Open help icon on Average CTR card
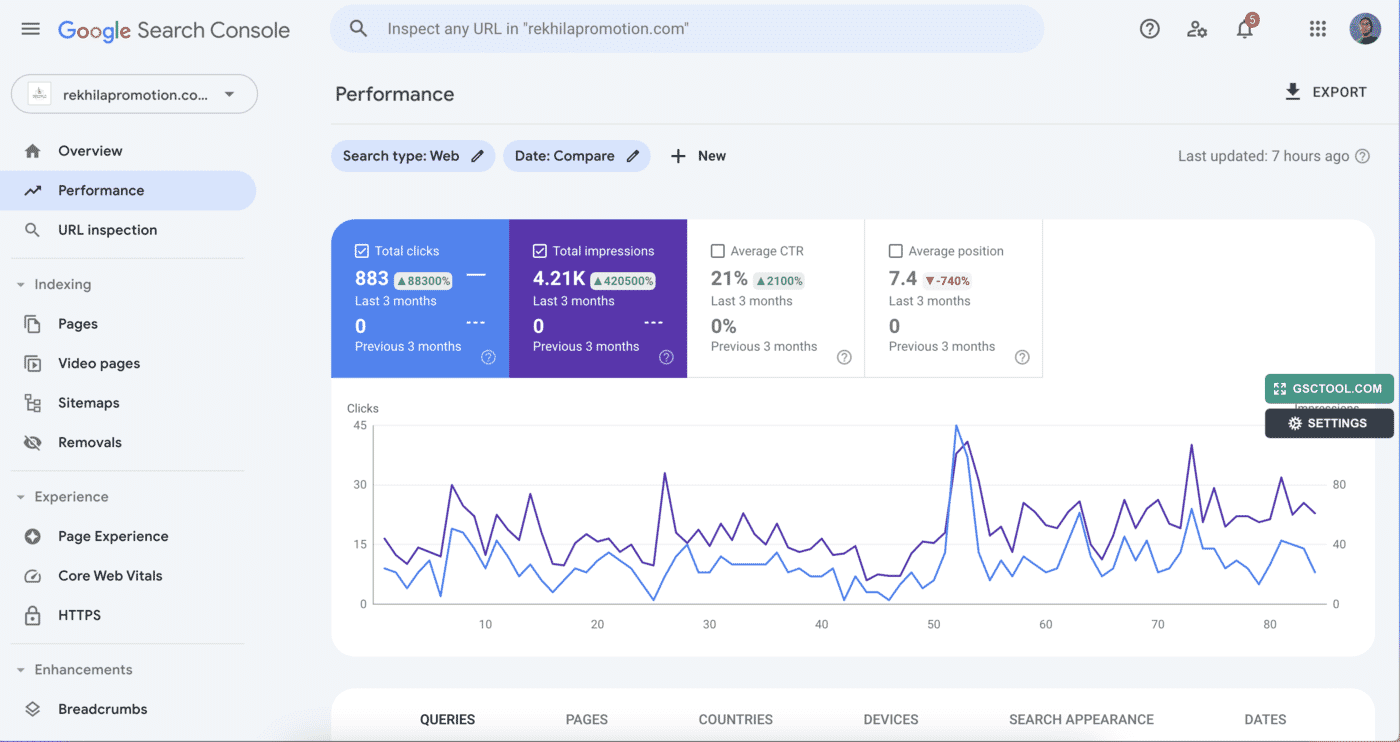The height and width of the screenshot is (742, 1400). [x=844, y=357]
